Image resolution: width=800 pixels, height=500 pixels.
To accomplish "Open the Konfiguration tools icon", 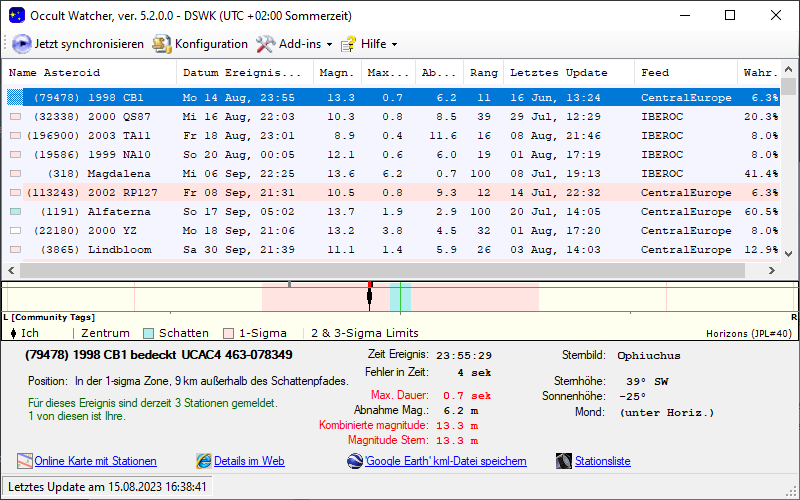I will [162, 44].
